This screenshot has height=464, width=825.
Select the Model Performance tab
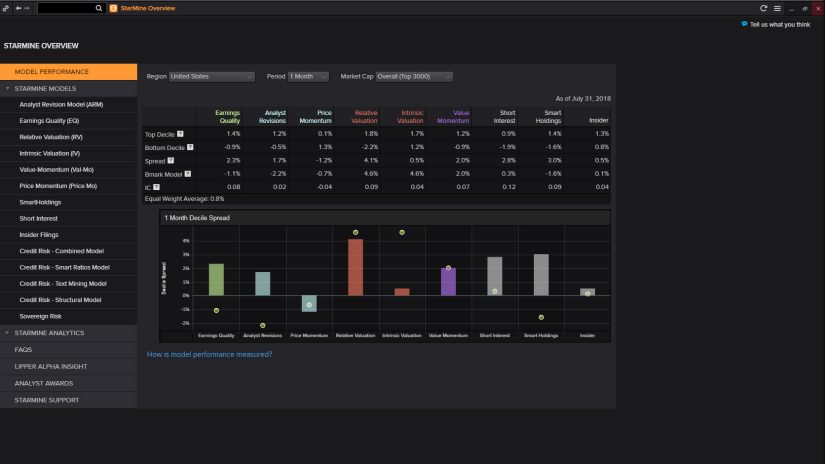[68, 72]
